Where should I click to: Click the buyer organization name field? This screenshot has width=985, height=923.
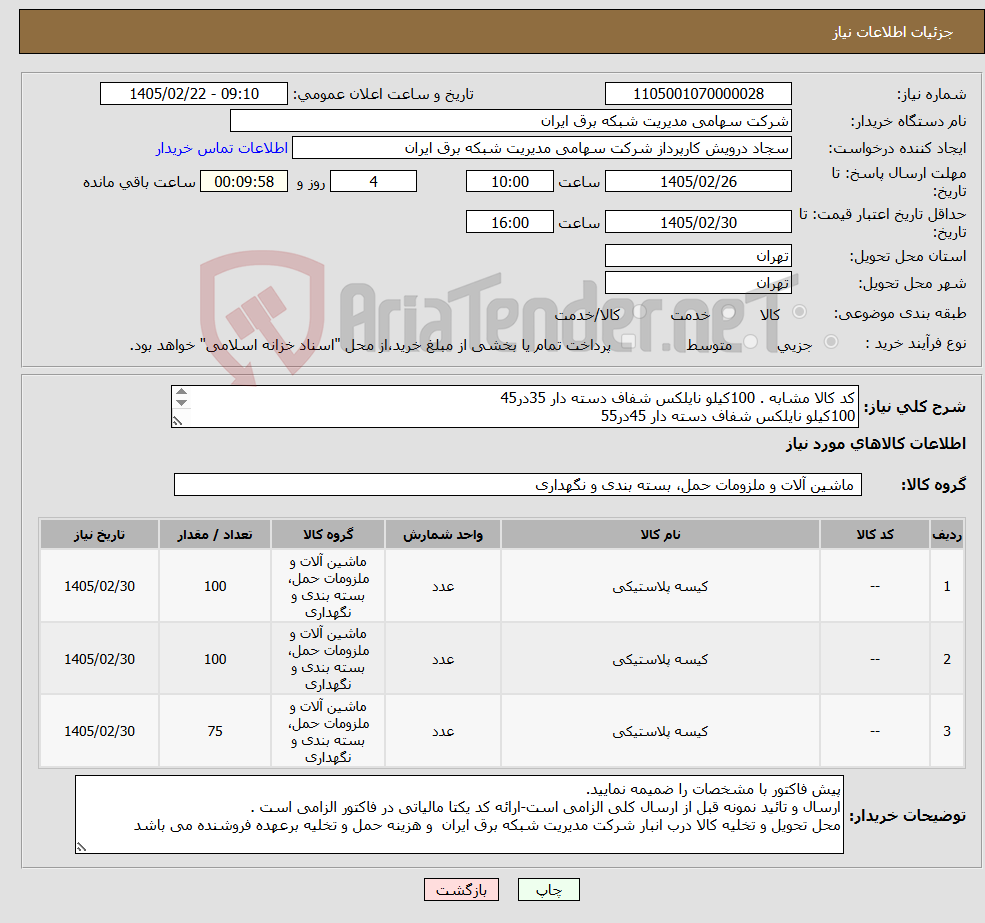point(511,121)
